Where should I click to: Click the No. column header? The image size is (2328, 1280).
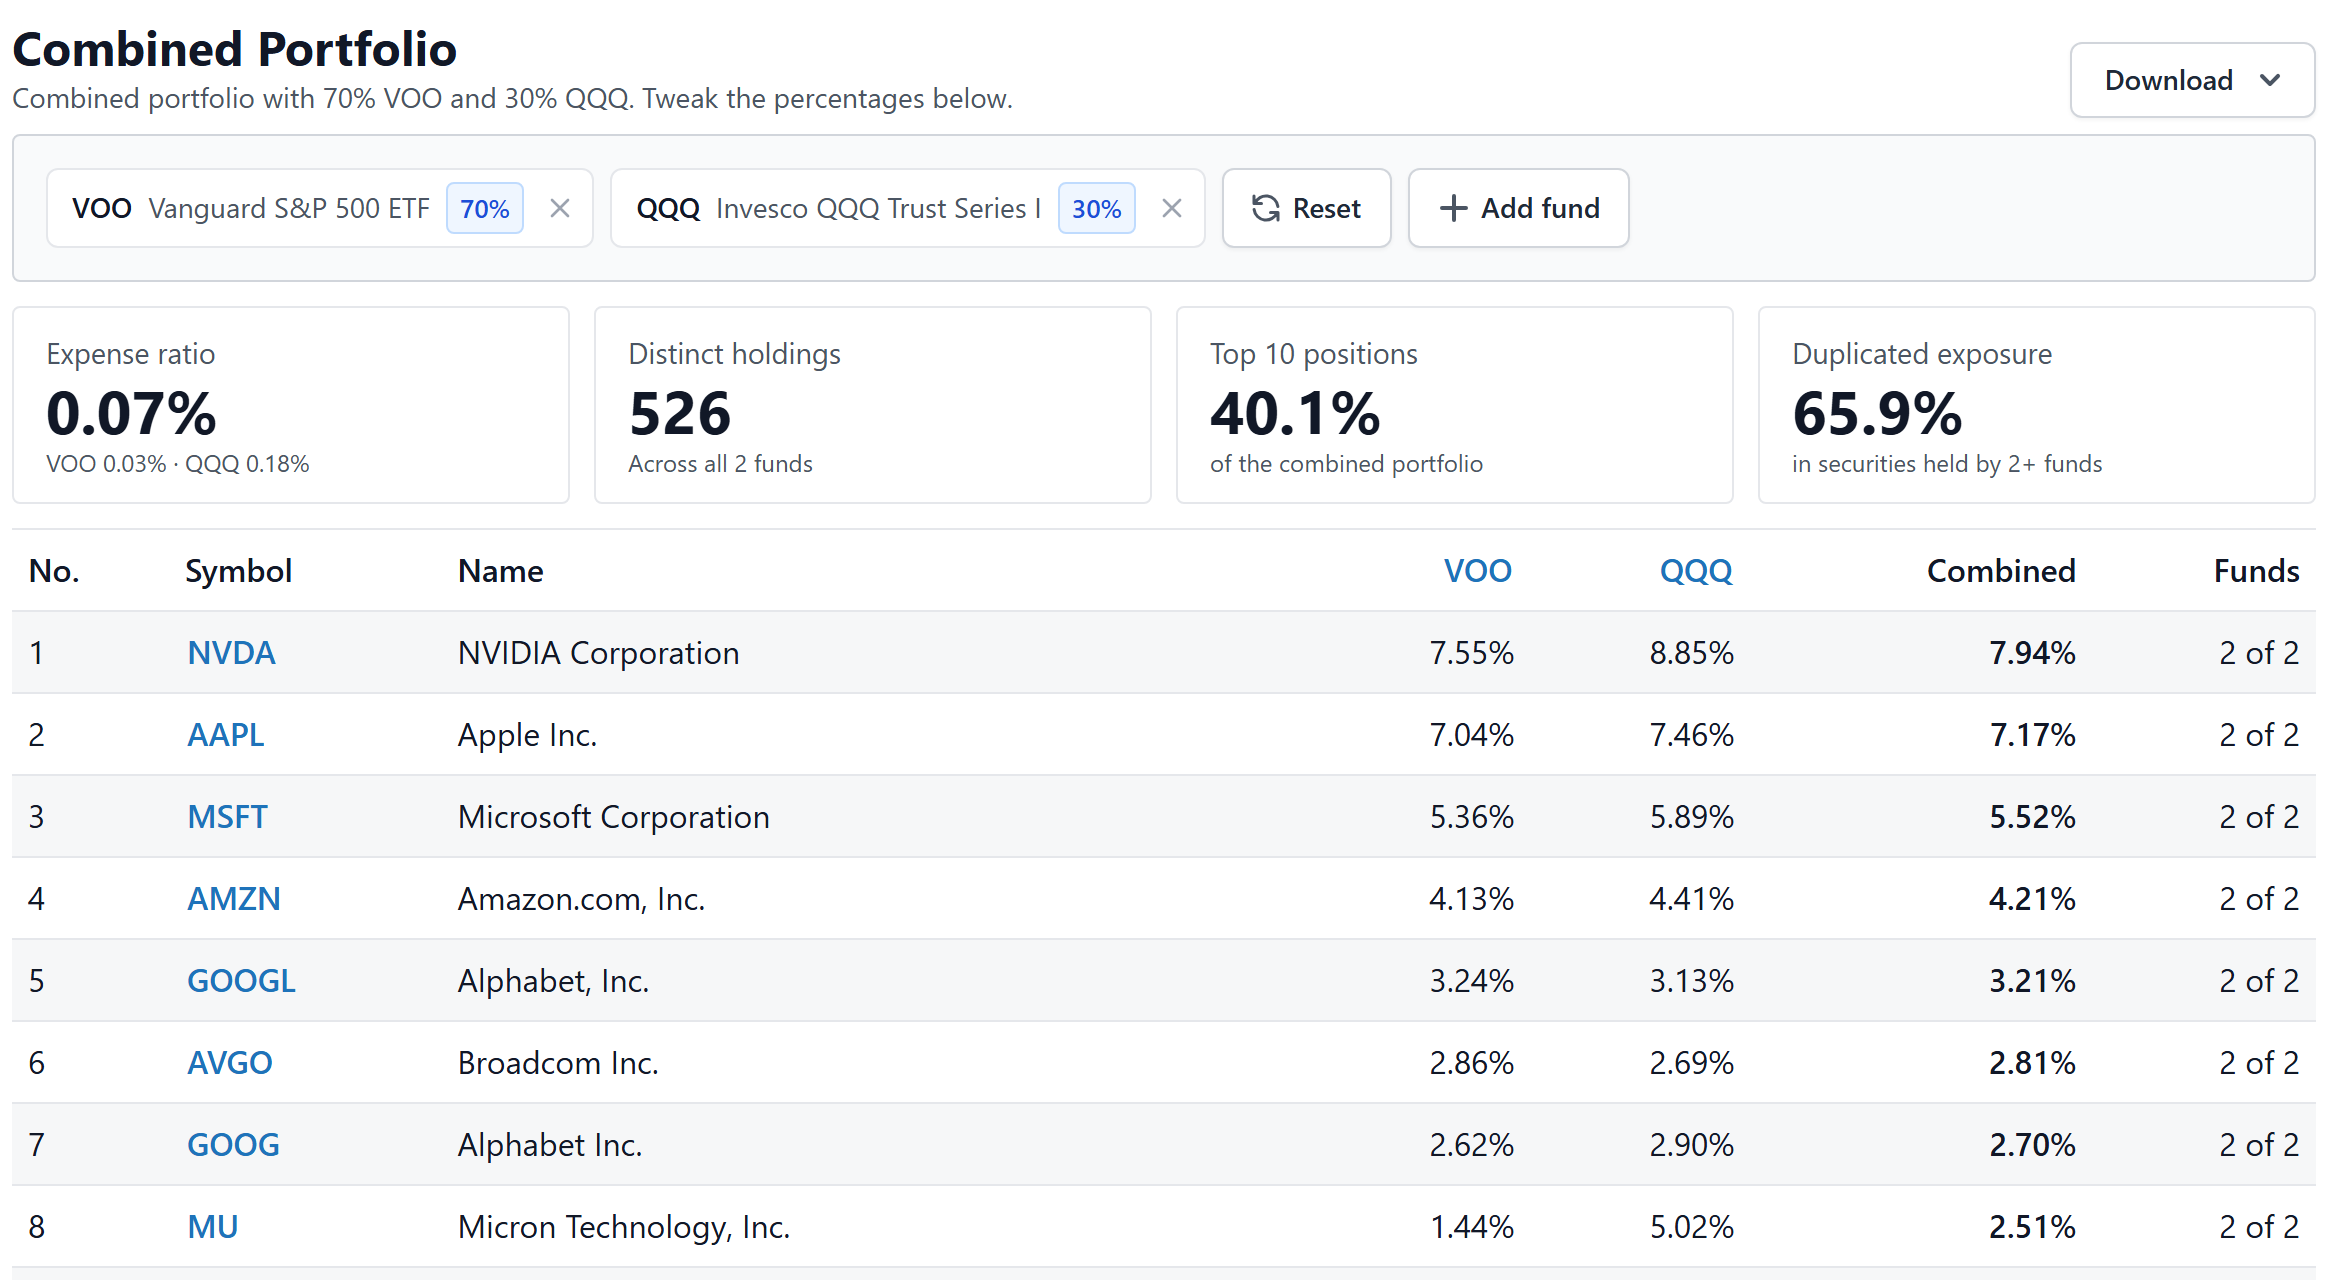(54, 571)
